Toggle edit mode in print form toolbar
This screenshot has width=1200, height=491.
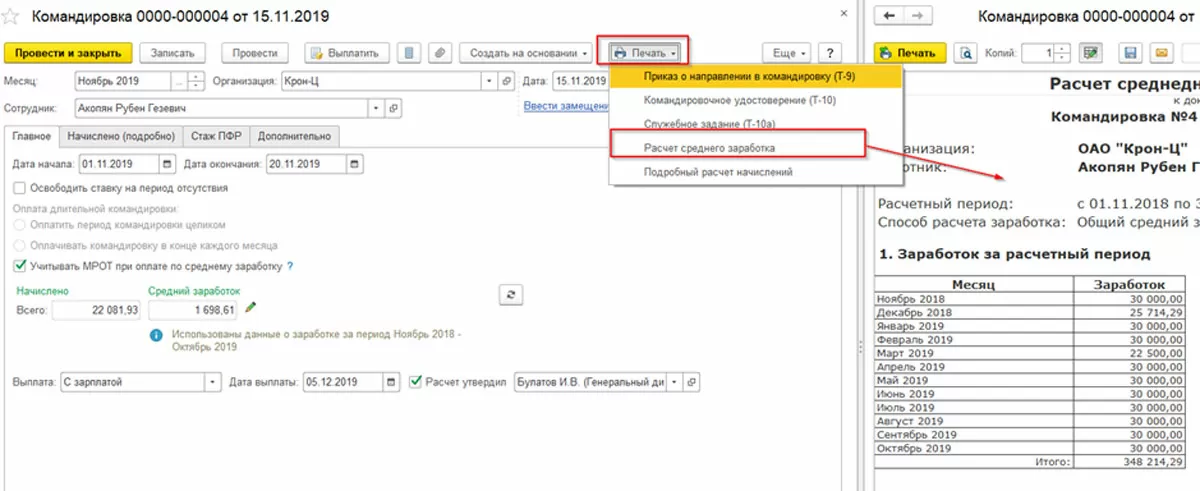pos(1090,53)
